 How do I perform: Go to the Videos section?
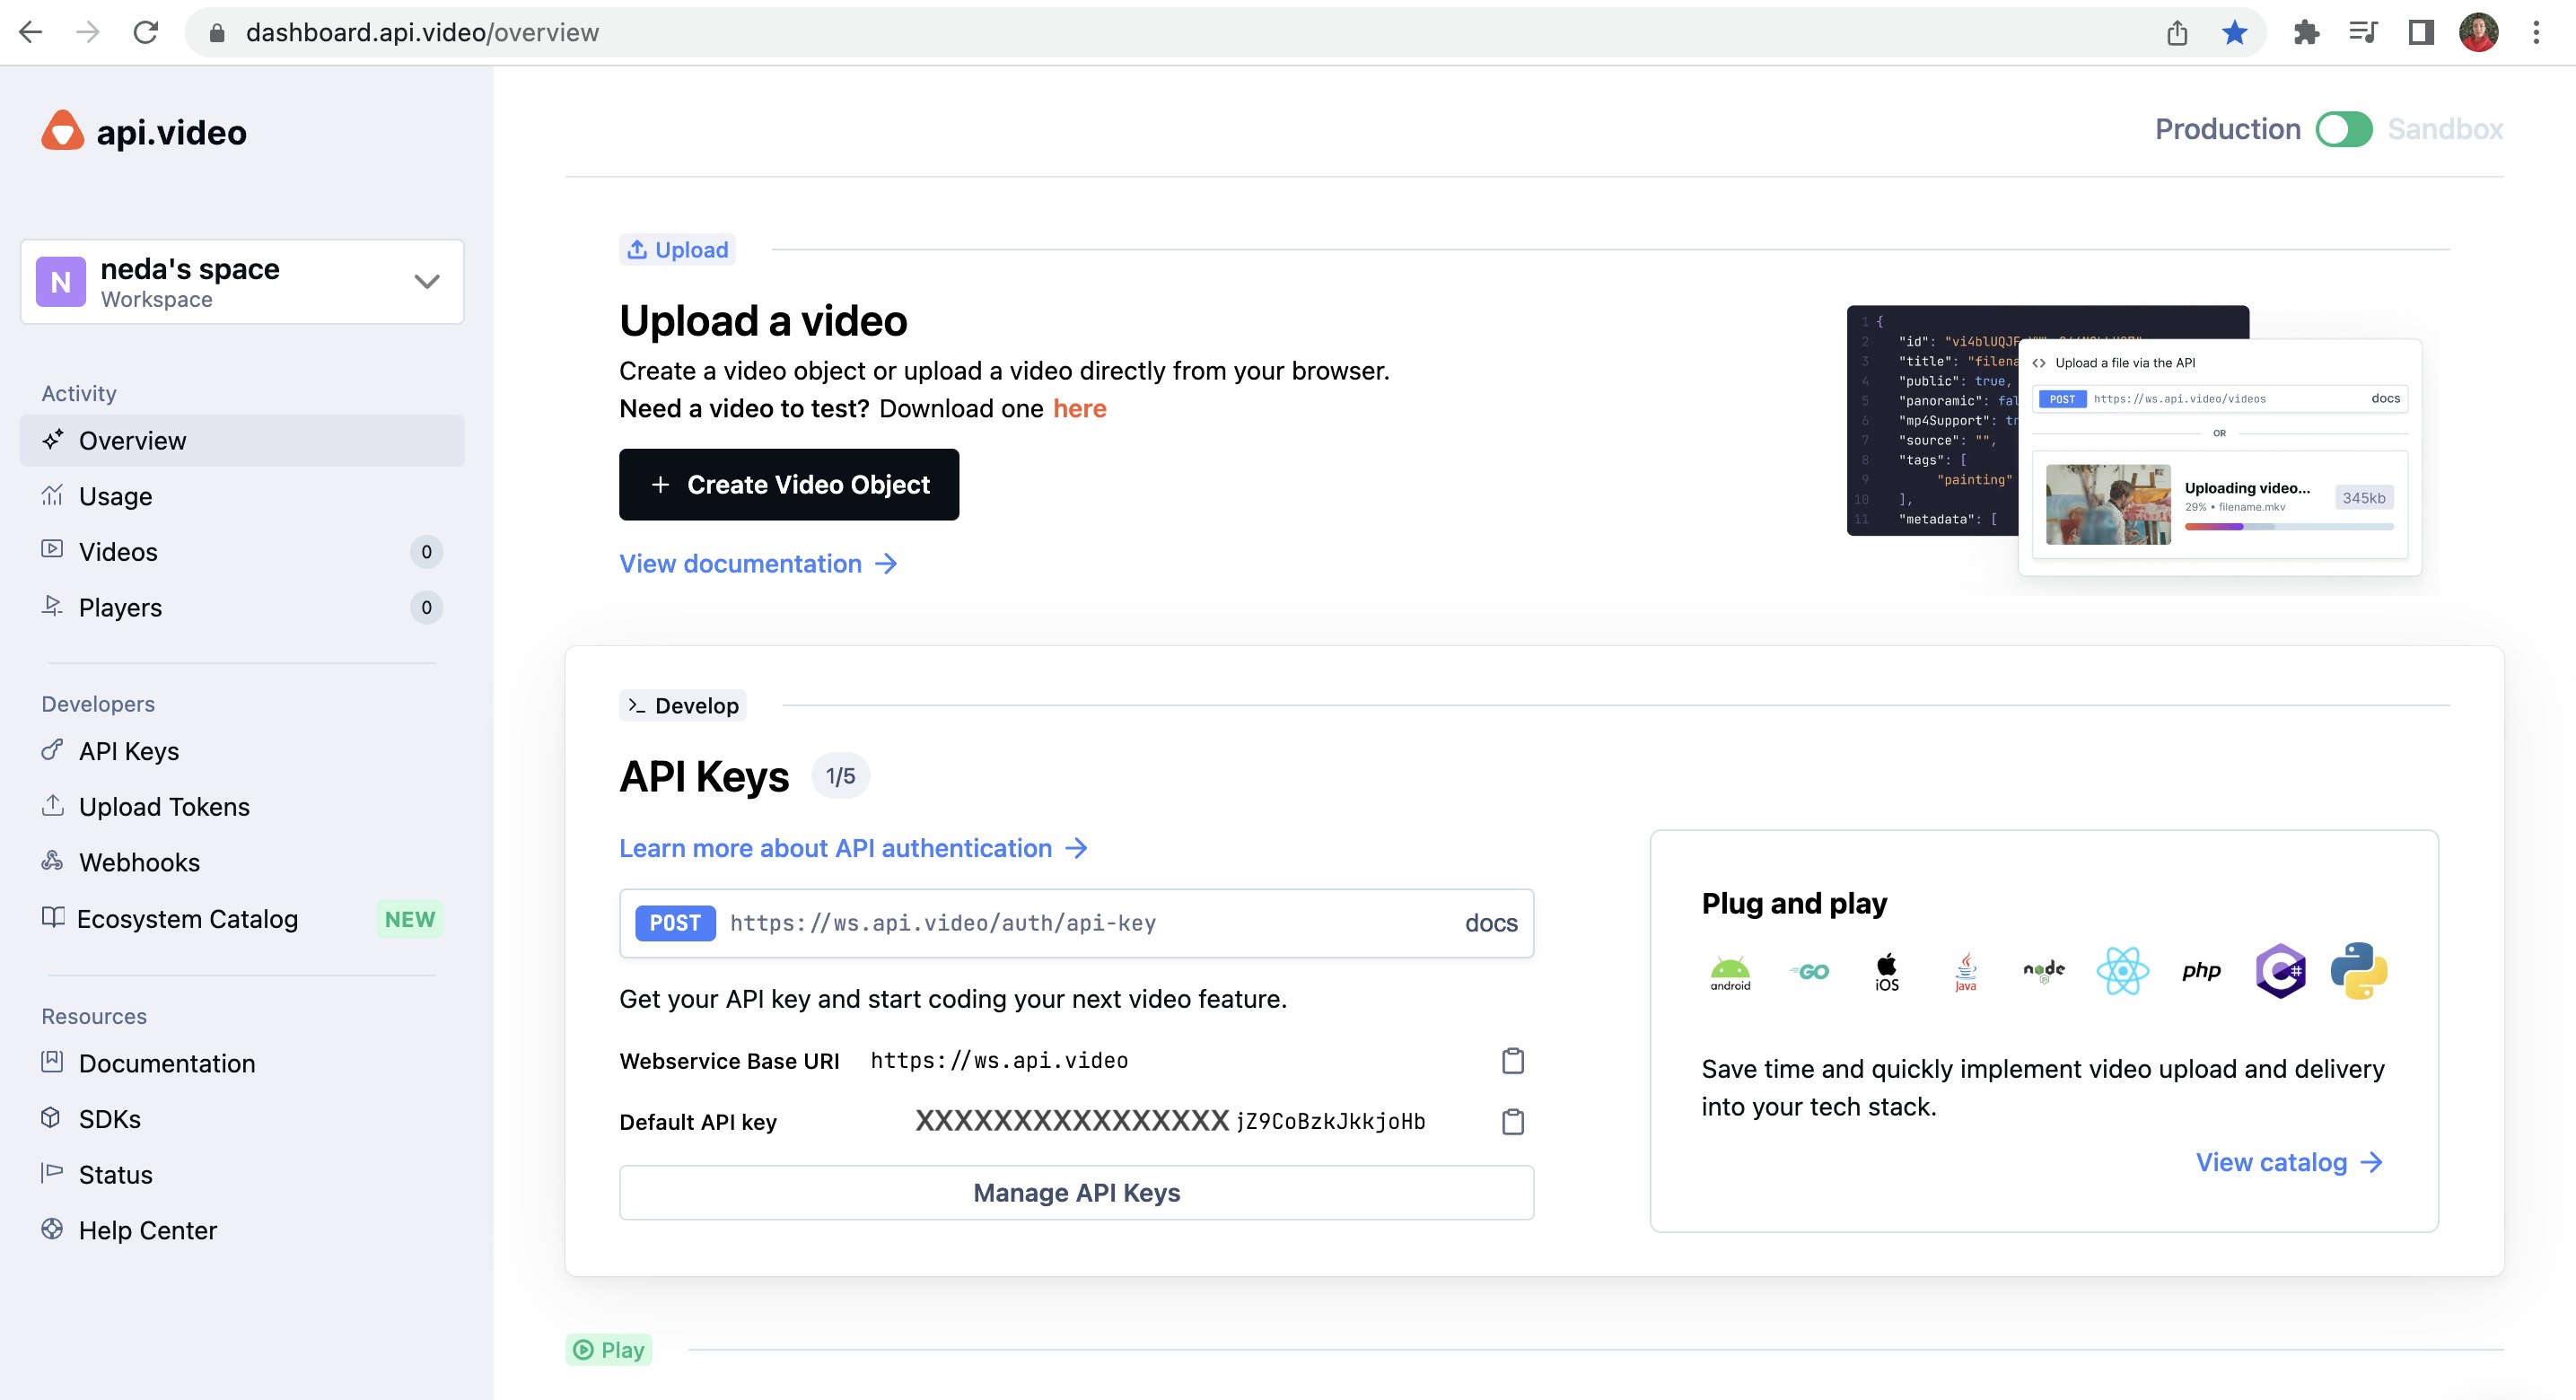(118, 552)
